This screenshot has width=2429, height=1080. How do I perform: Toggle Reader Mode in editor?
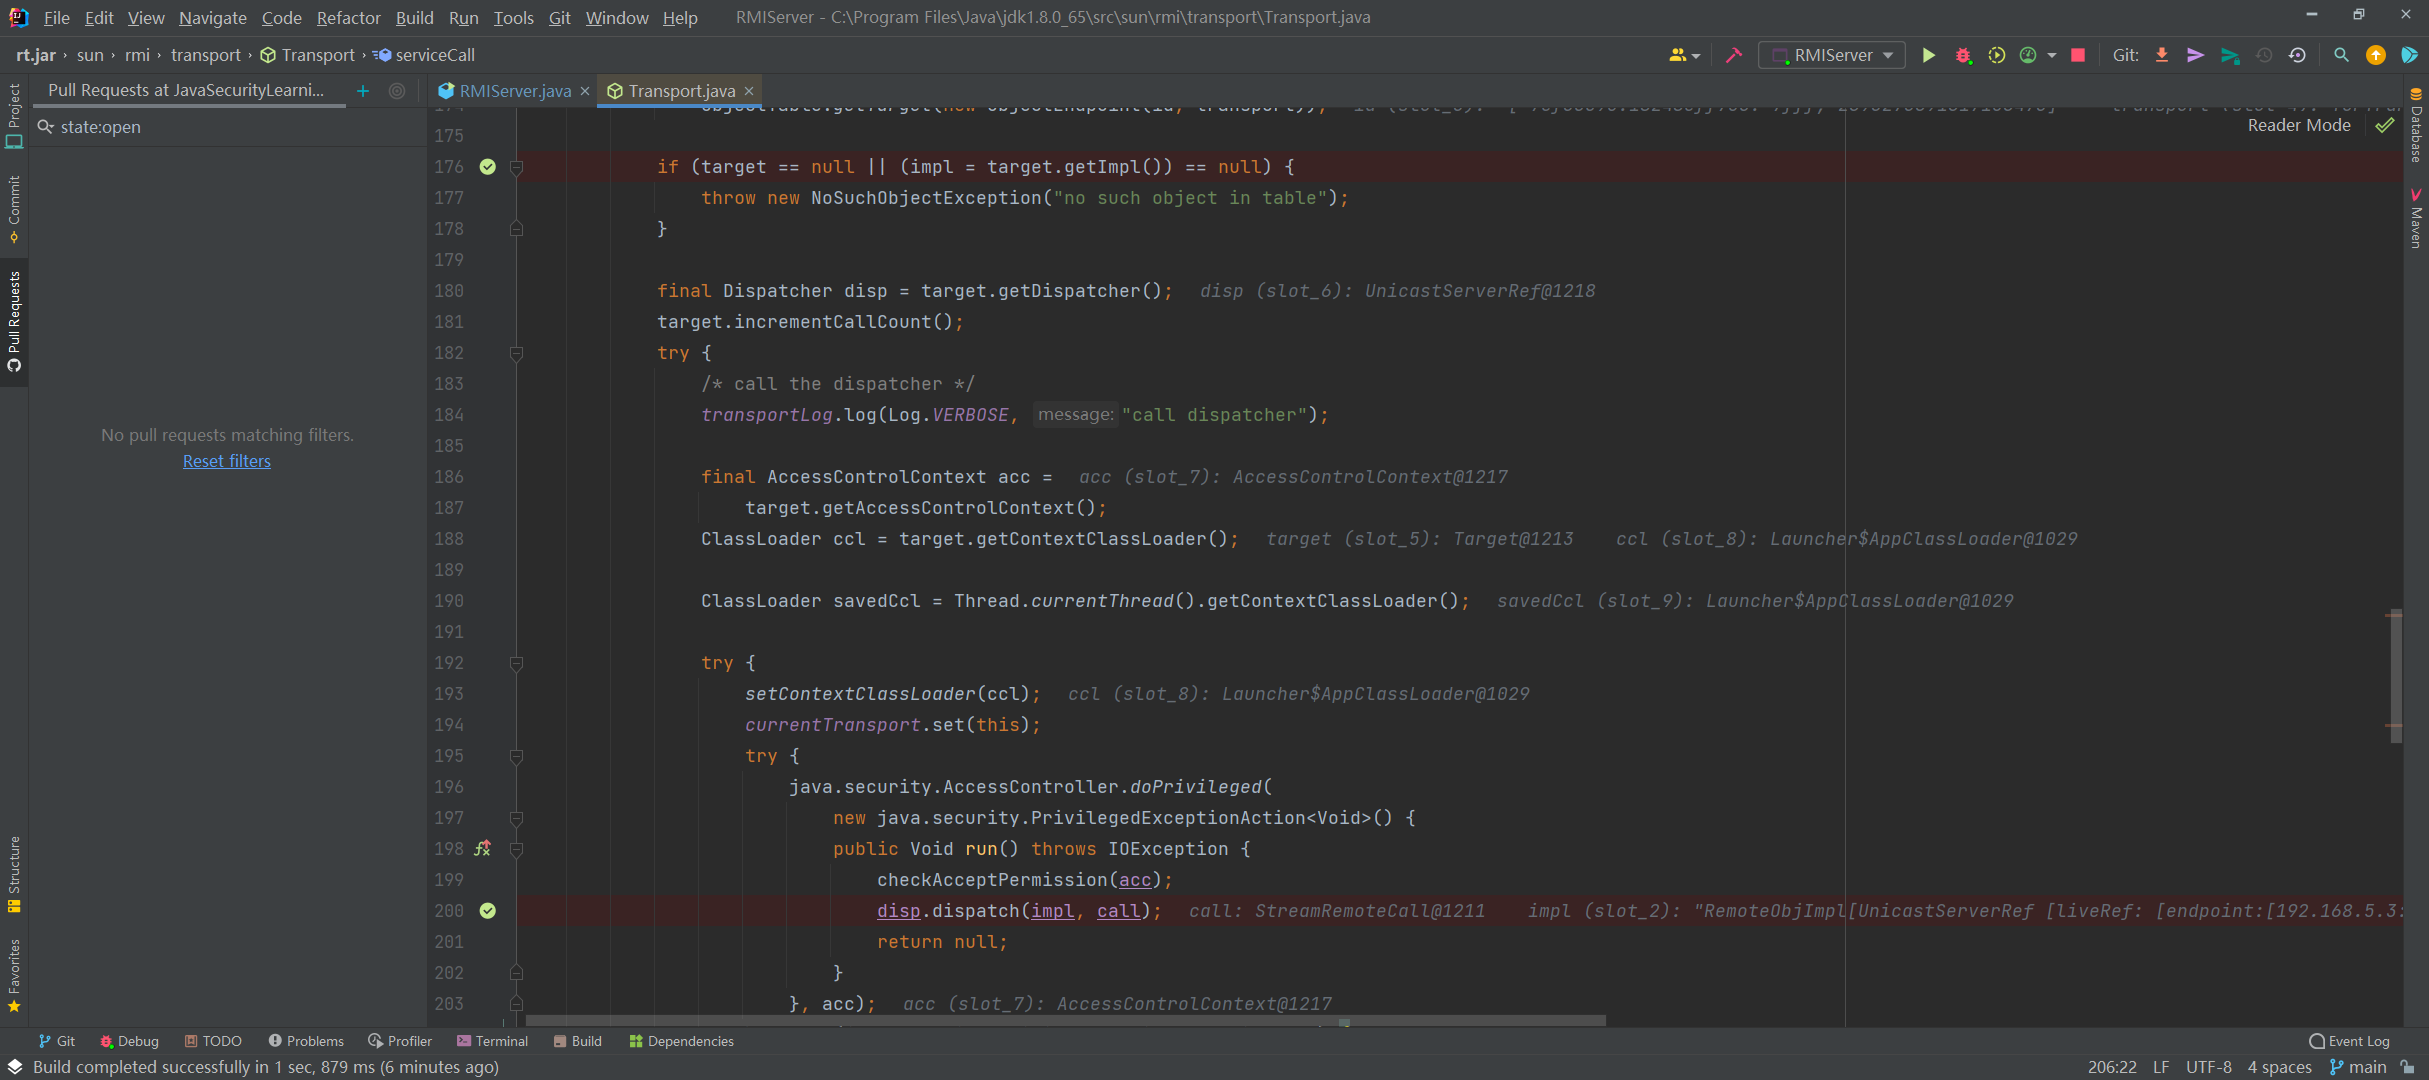click(x=2298, y=125)
